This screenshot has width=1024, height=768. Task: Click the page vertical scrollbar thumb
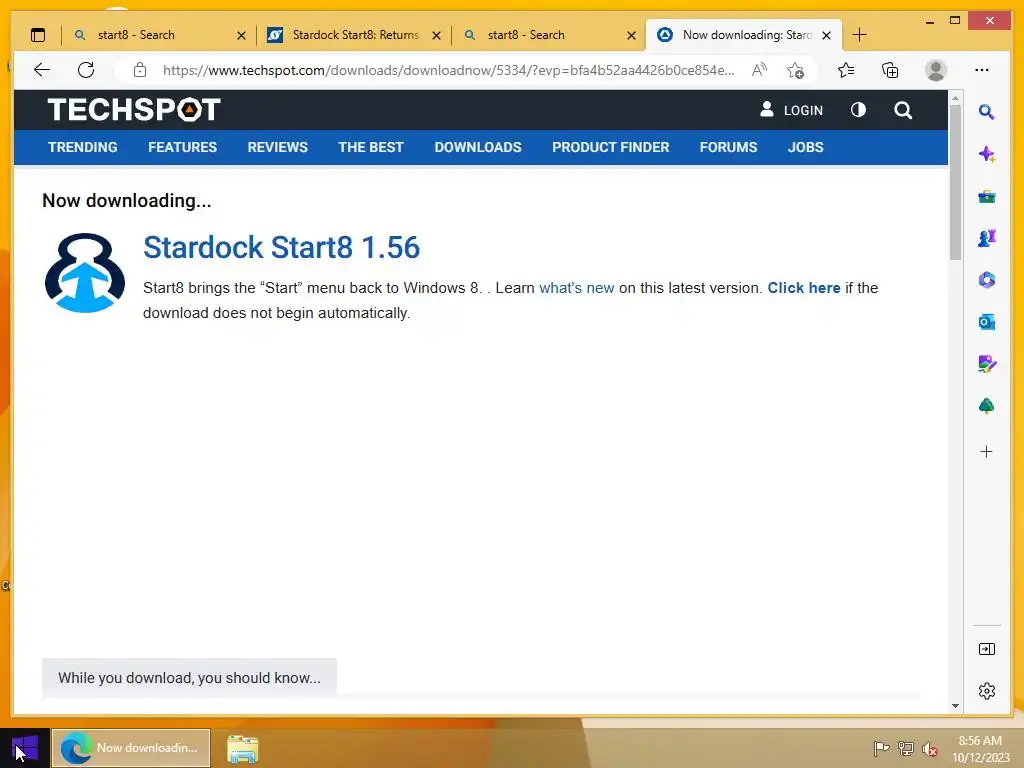(955, 182)
